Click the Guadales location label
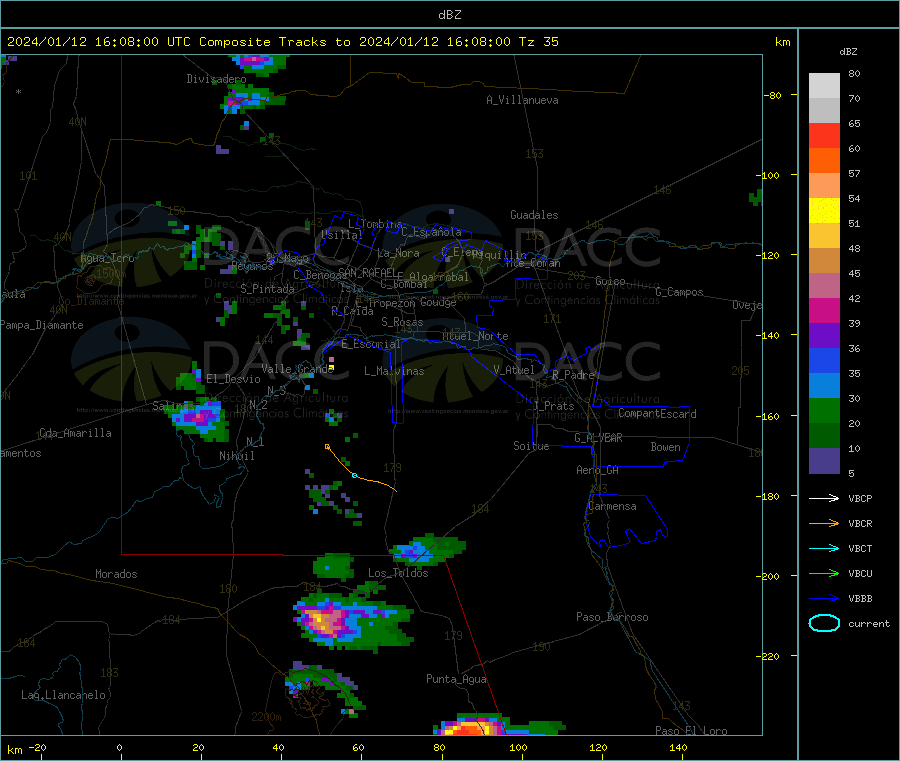 (534, 215)
